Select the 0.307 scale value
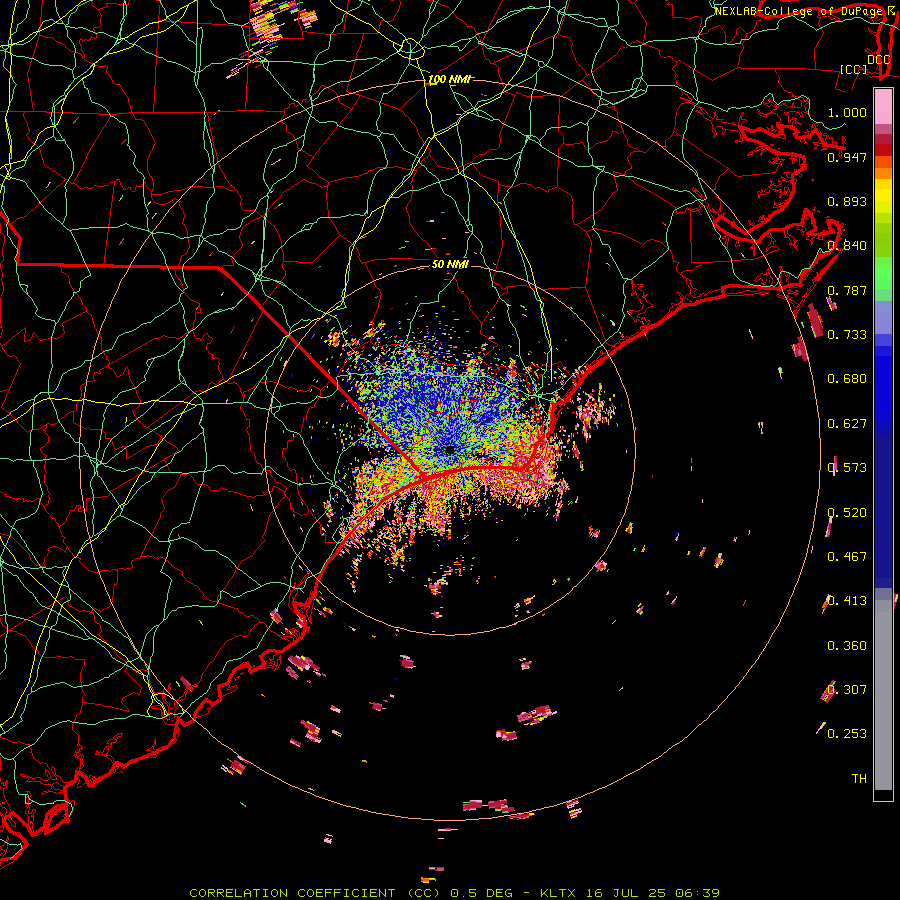Viewport: 900px width, 900px height. click(x=847, y=690)
